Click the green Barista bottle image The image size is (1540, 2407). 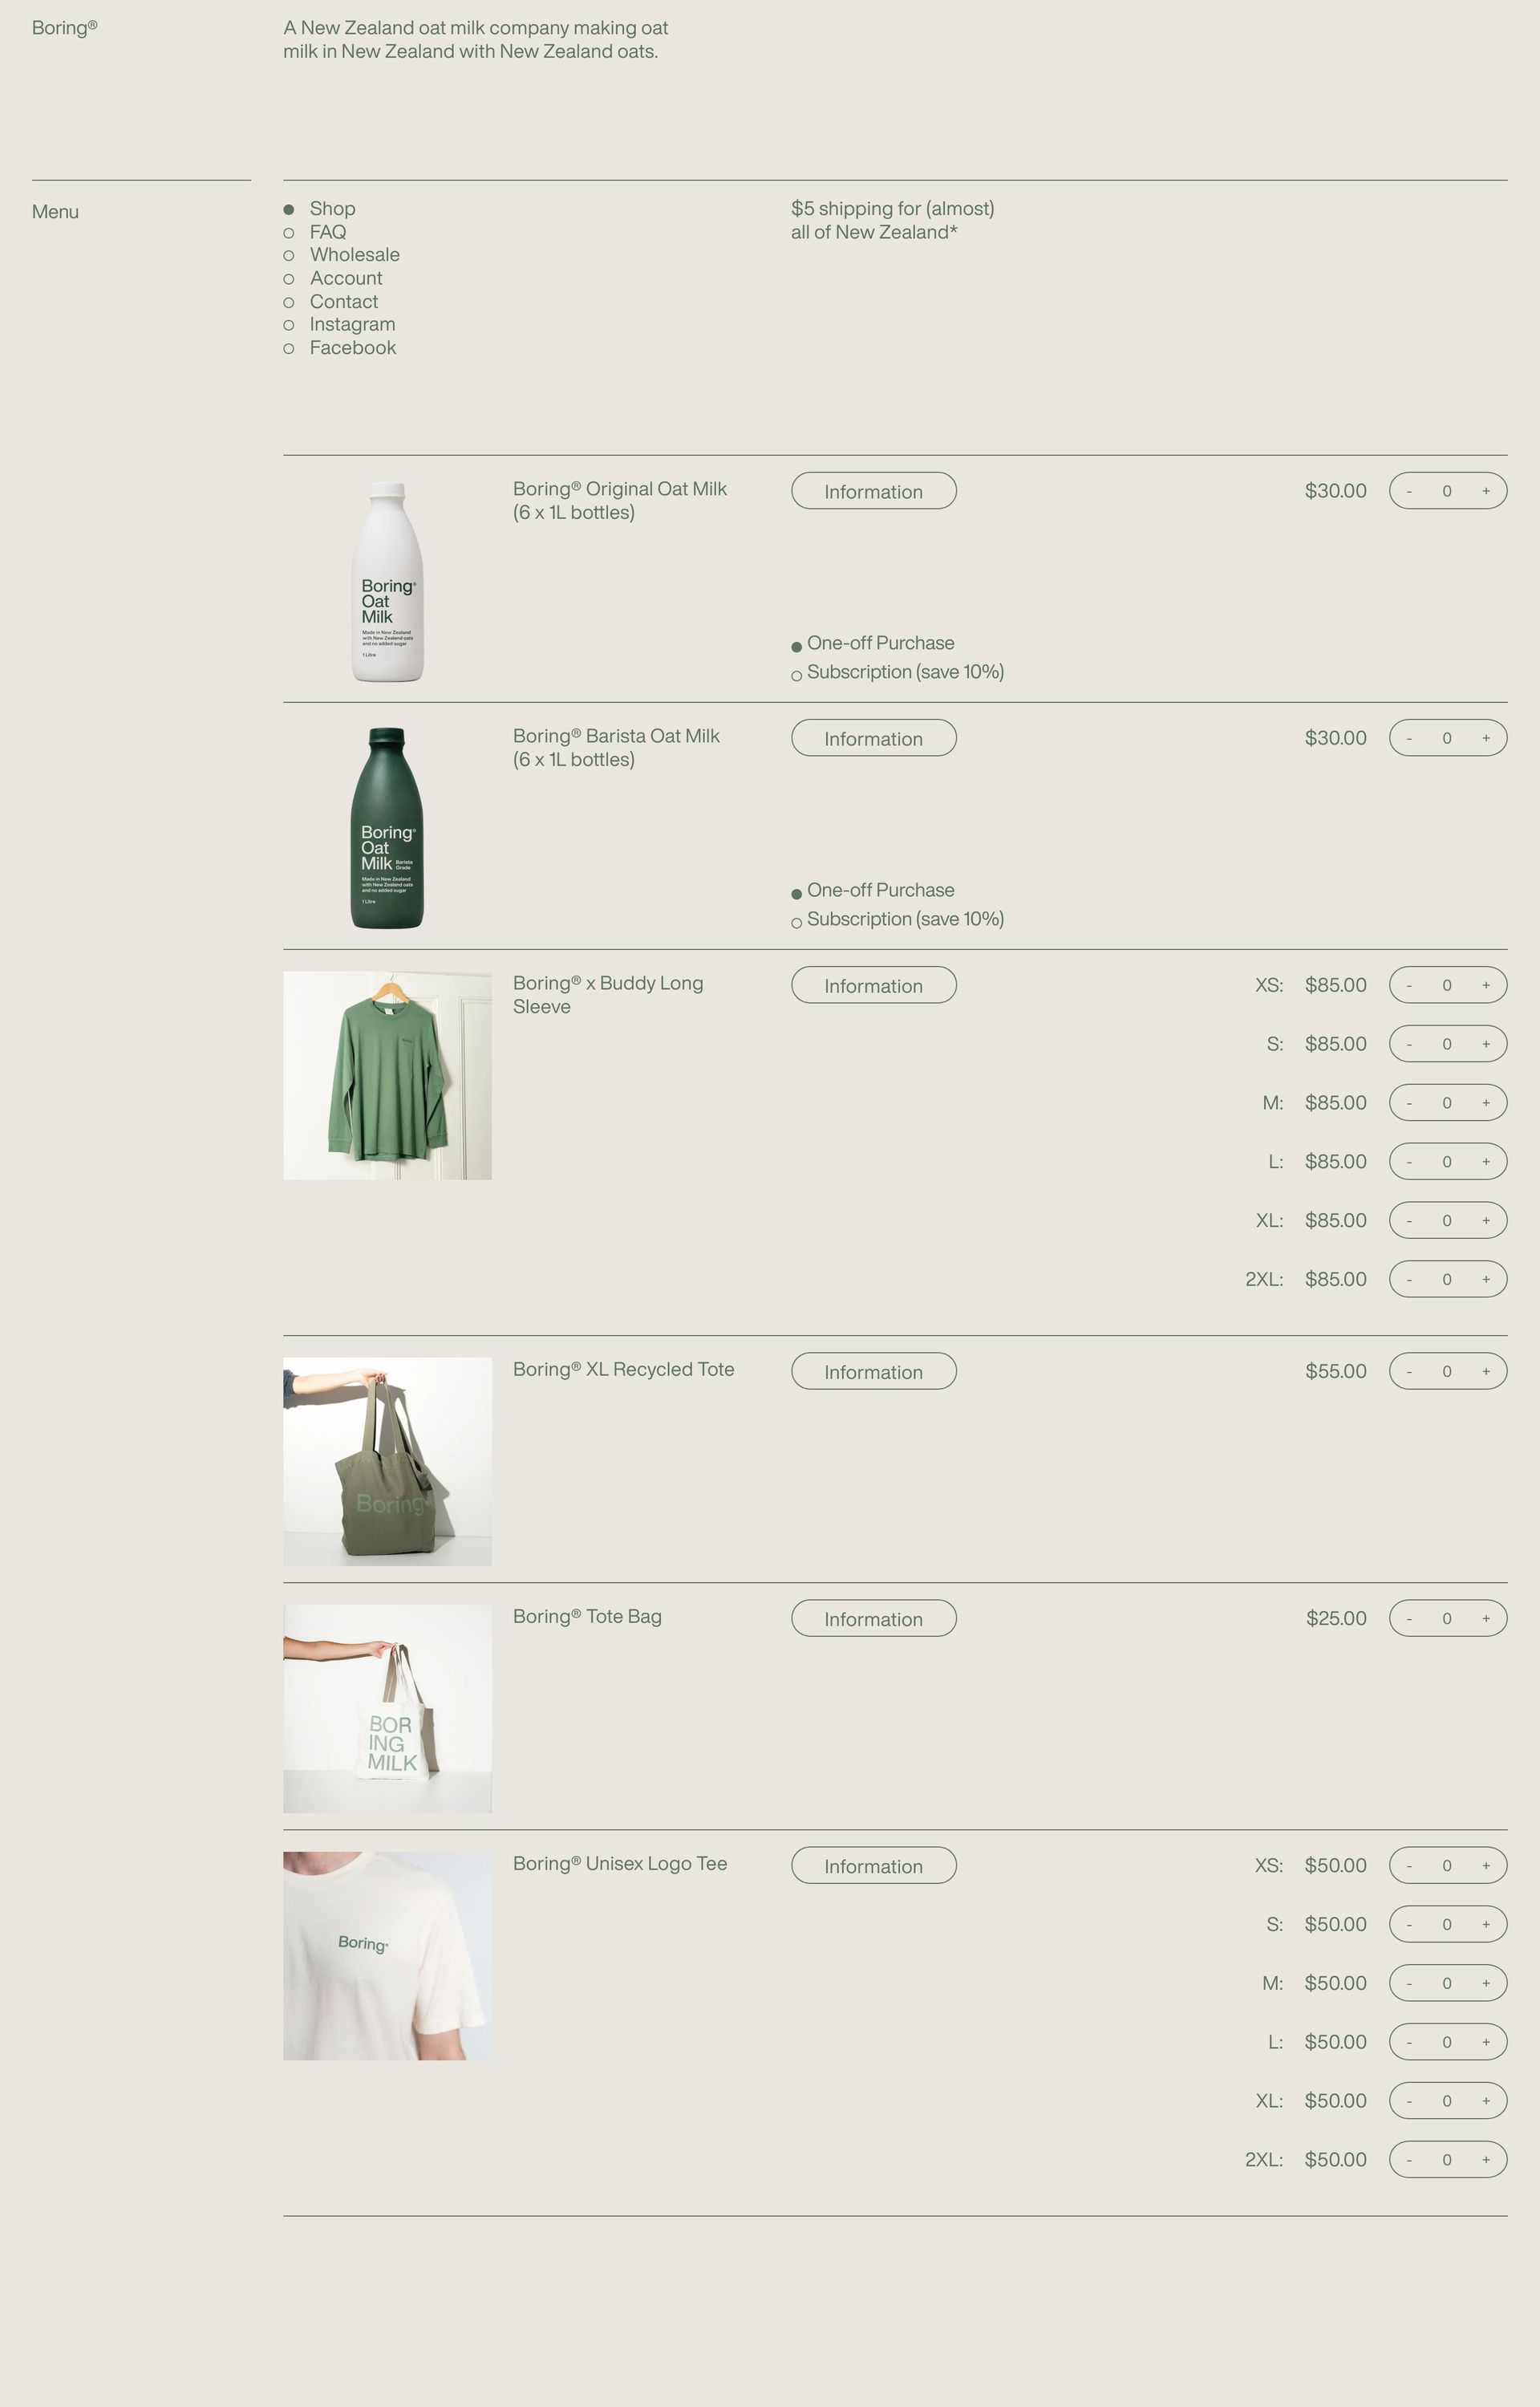point(387,828)
